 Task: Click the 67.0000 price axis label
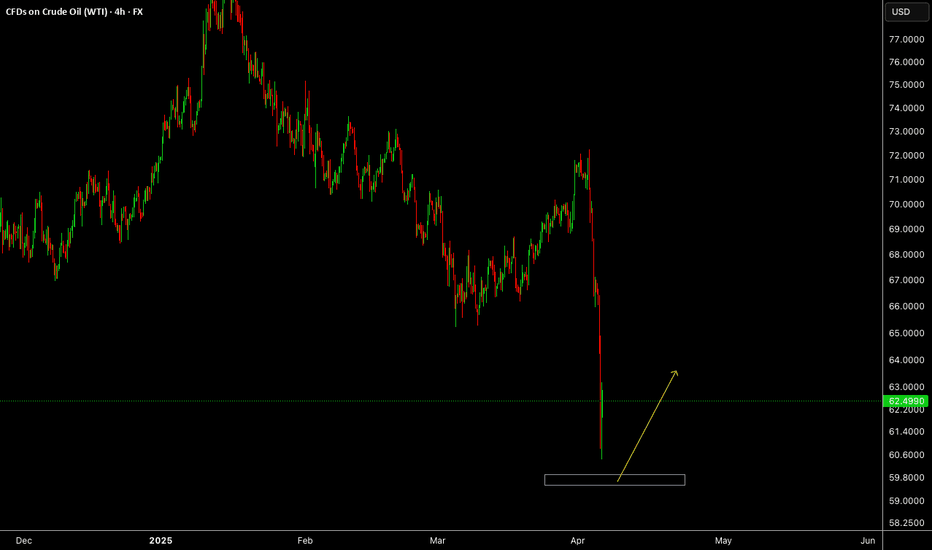coord(906,280)
